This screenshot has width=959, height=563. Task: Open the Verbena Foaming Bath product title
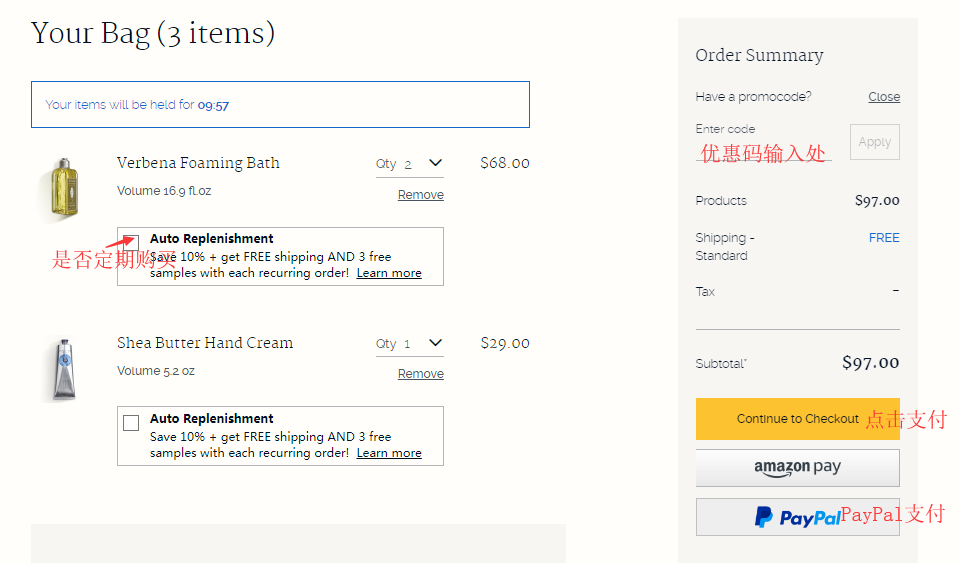tap(198, 163)
